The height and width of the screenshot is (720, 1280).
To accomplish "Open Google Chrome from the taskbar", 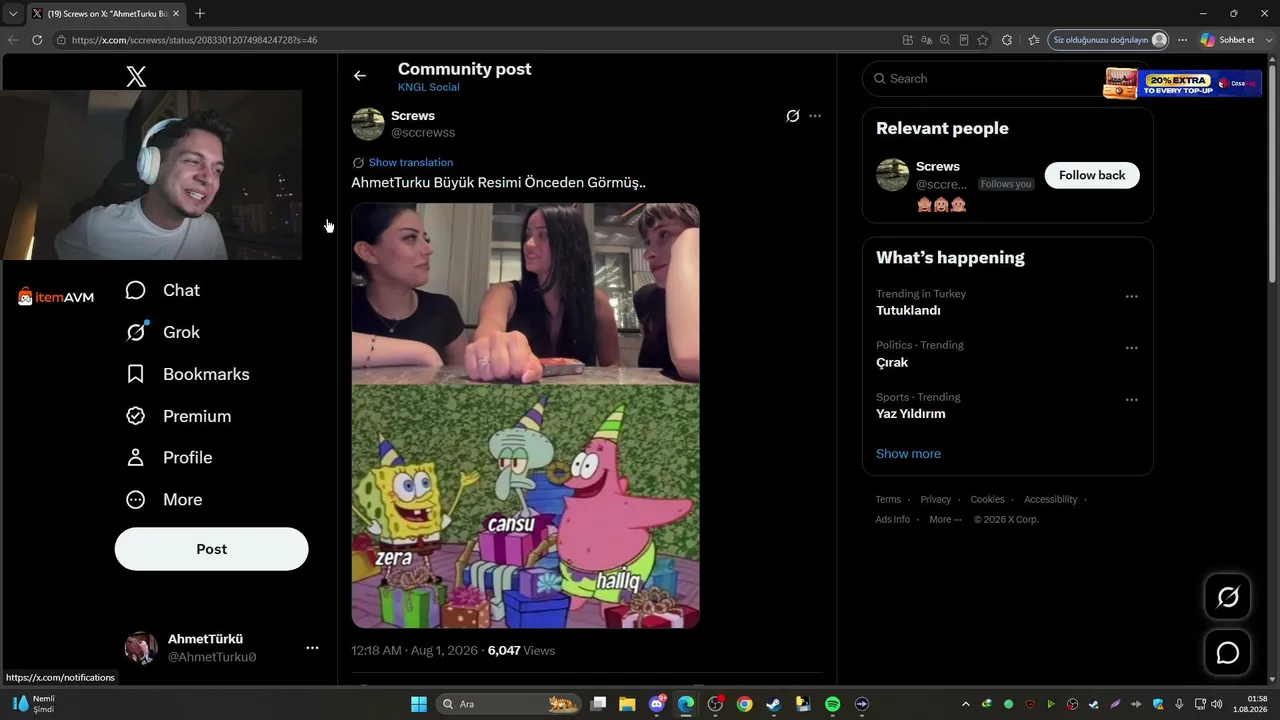I will click(744, 704).
